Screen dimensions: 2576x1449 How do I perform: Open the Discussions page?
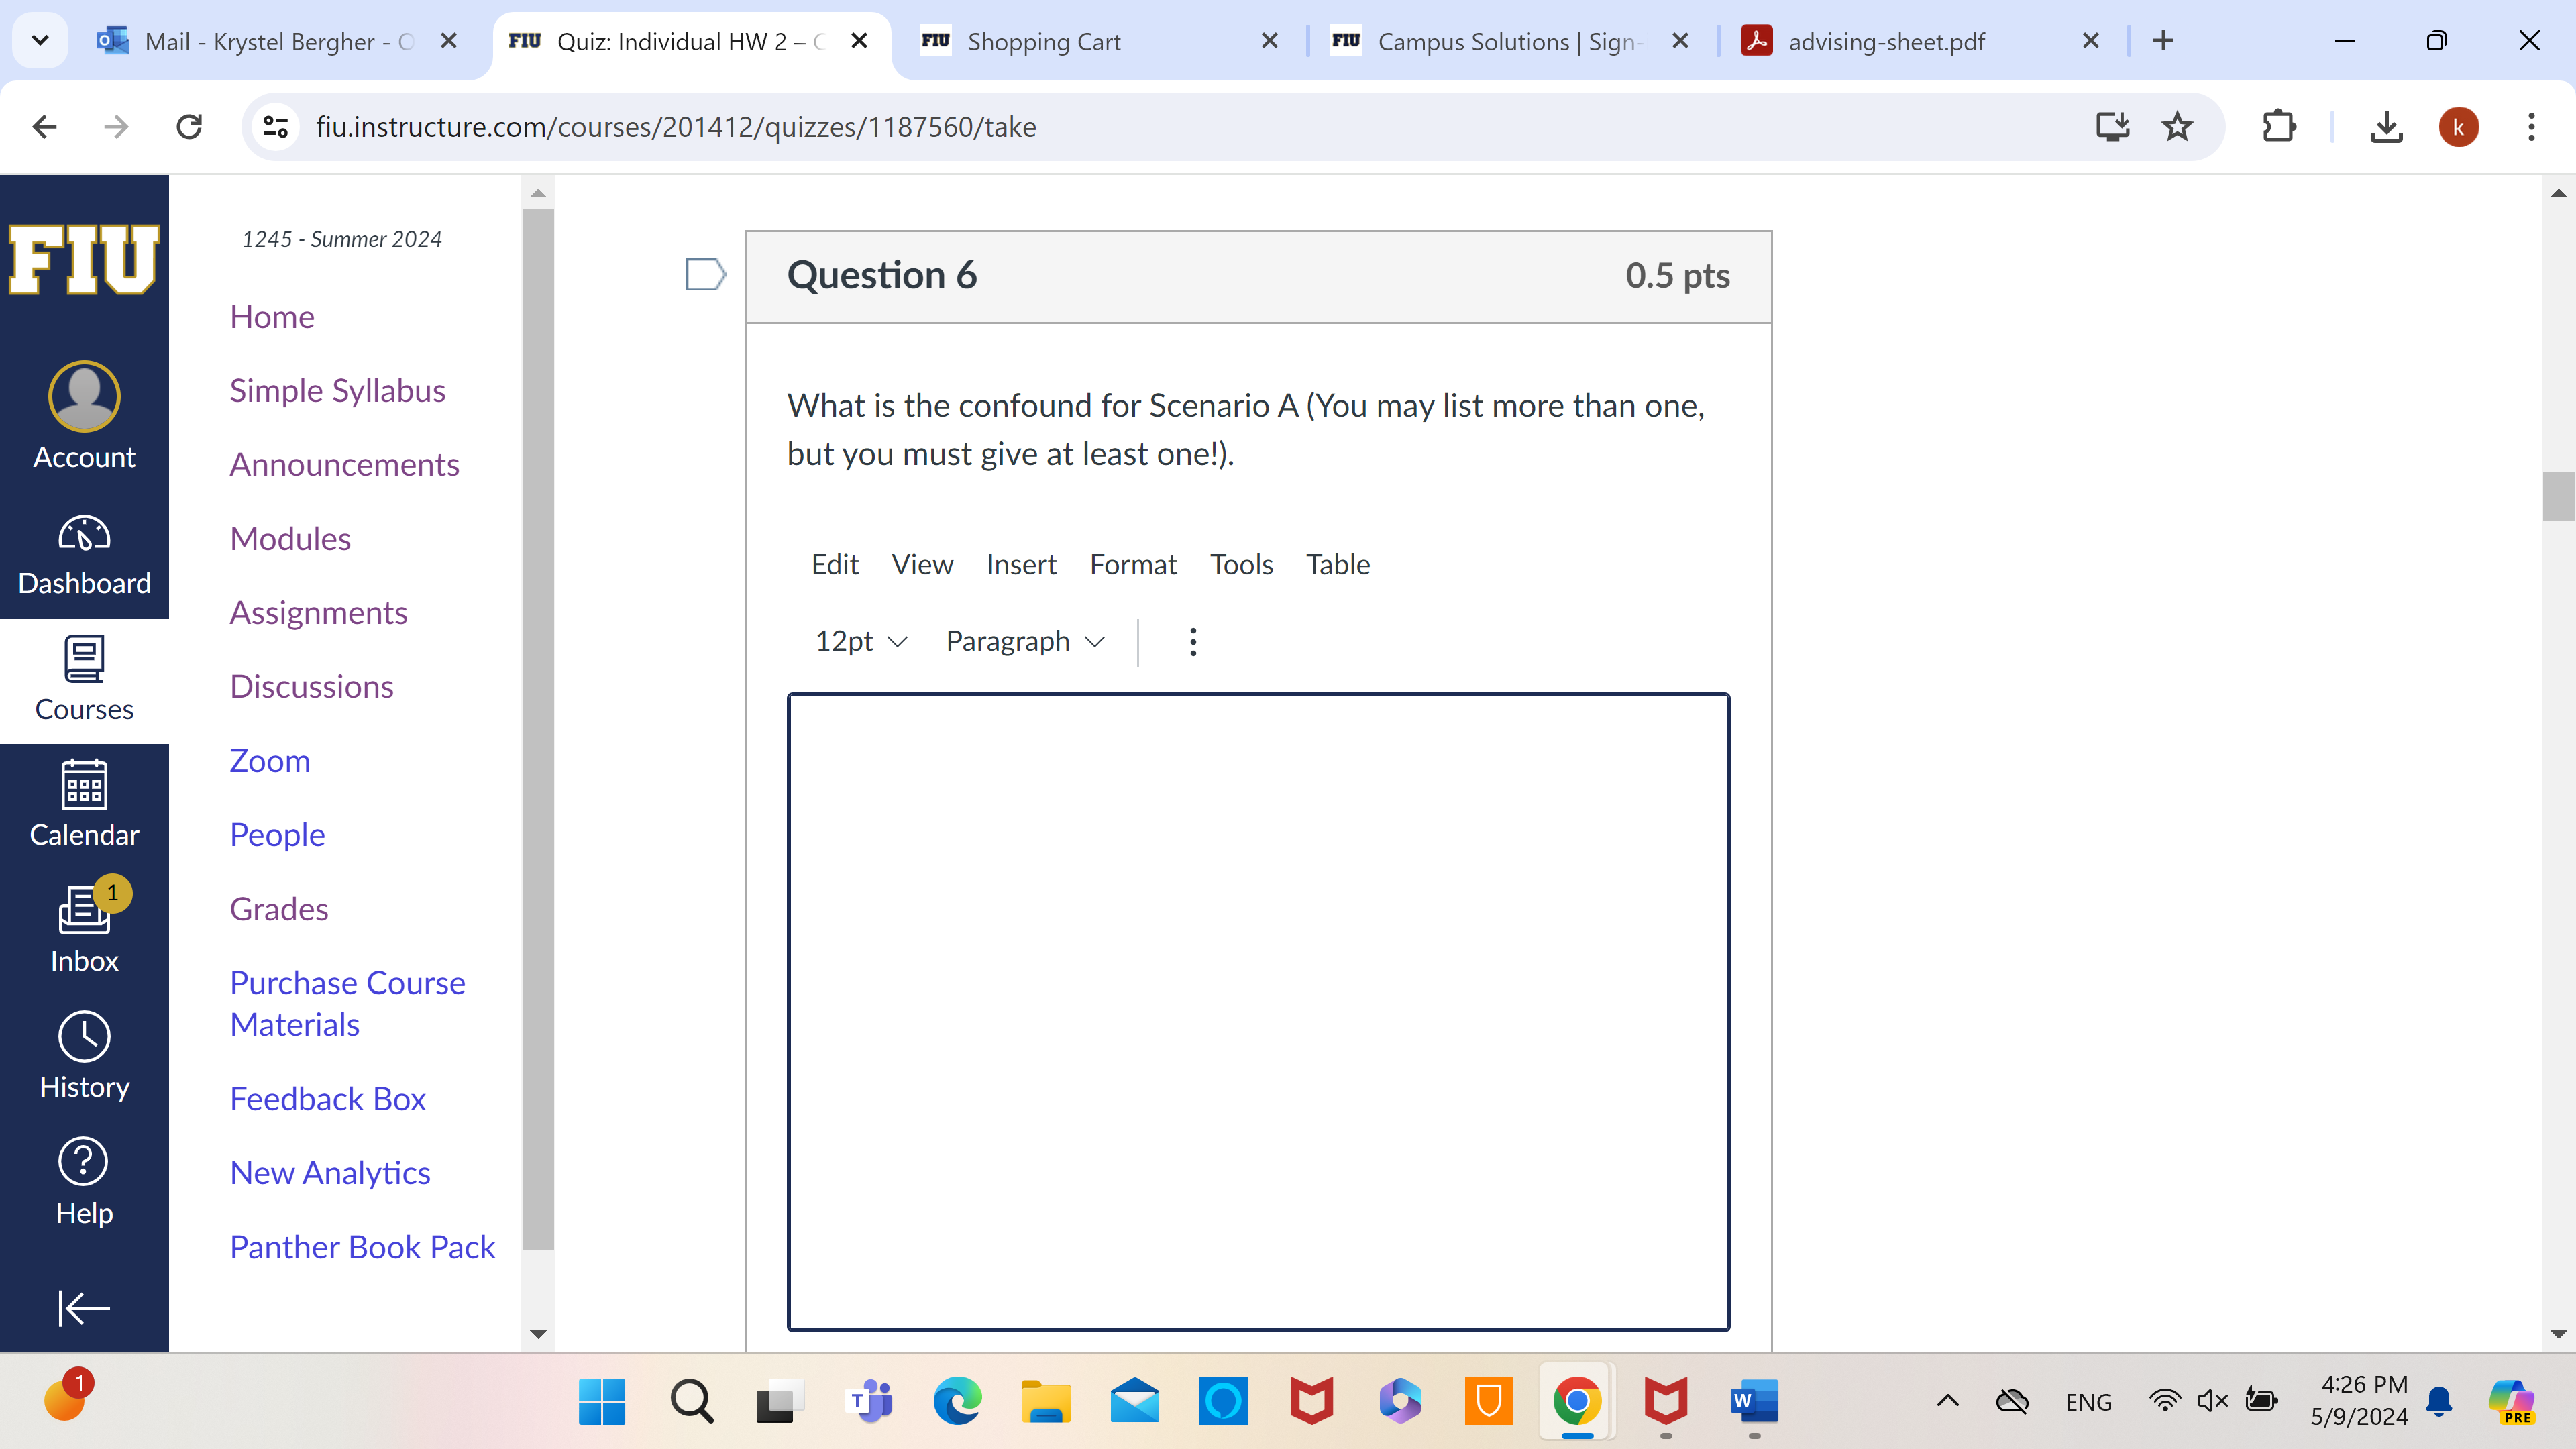pos(311,687)
